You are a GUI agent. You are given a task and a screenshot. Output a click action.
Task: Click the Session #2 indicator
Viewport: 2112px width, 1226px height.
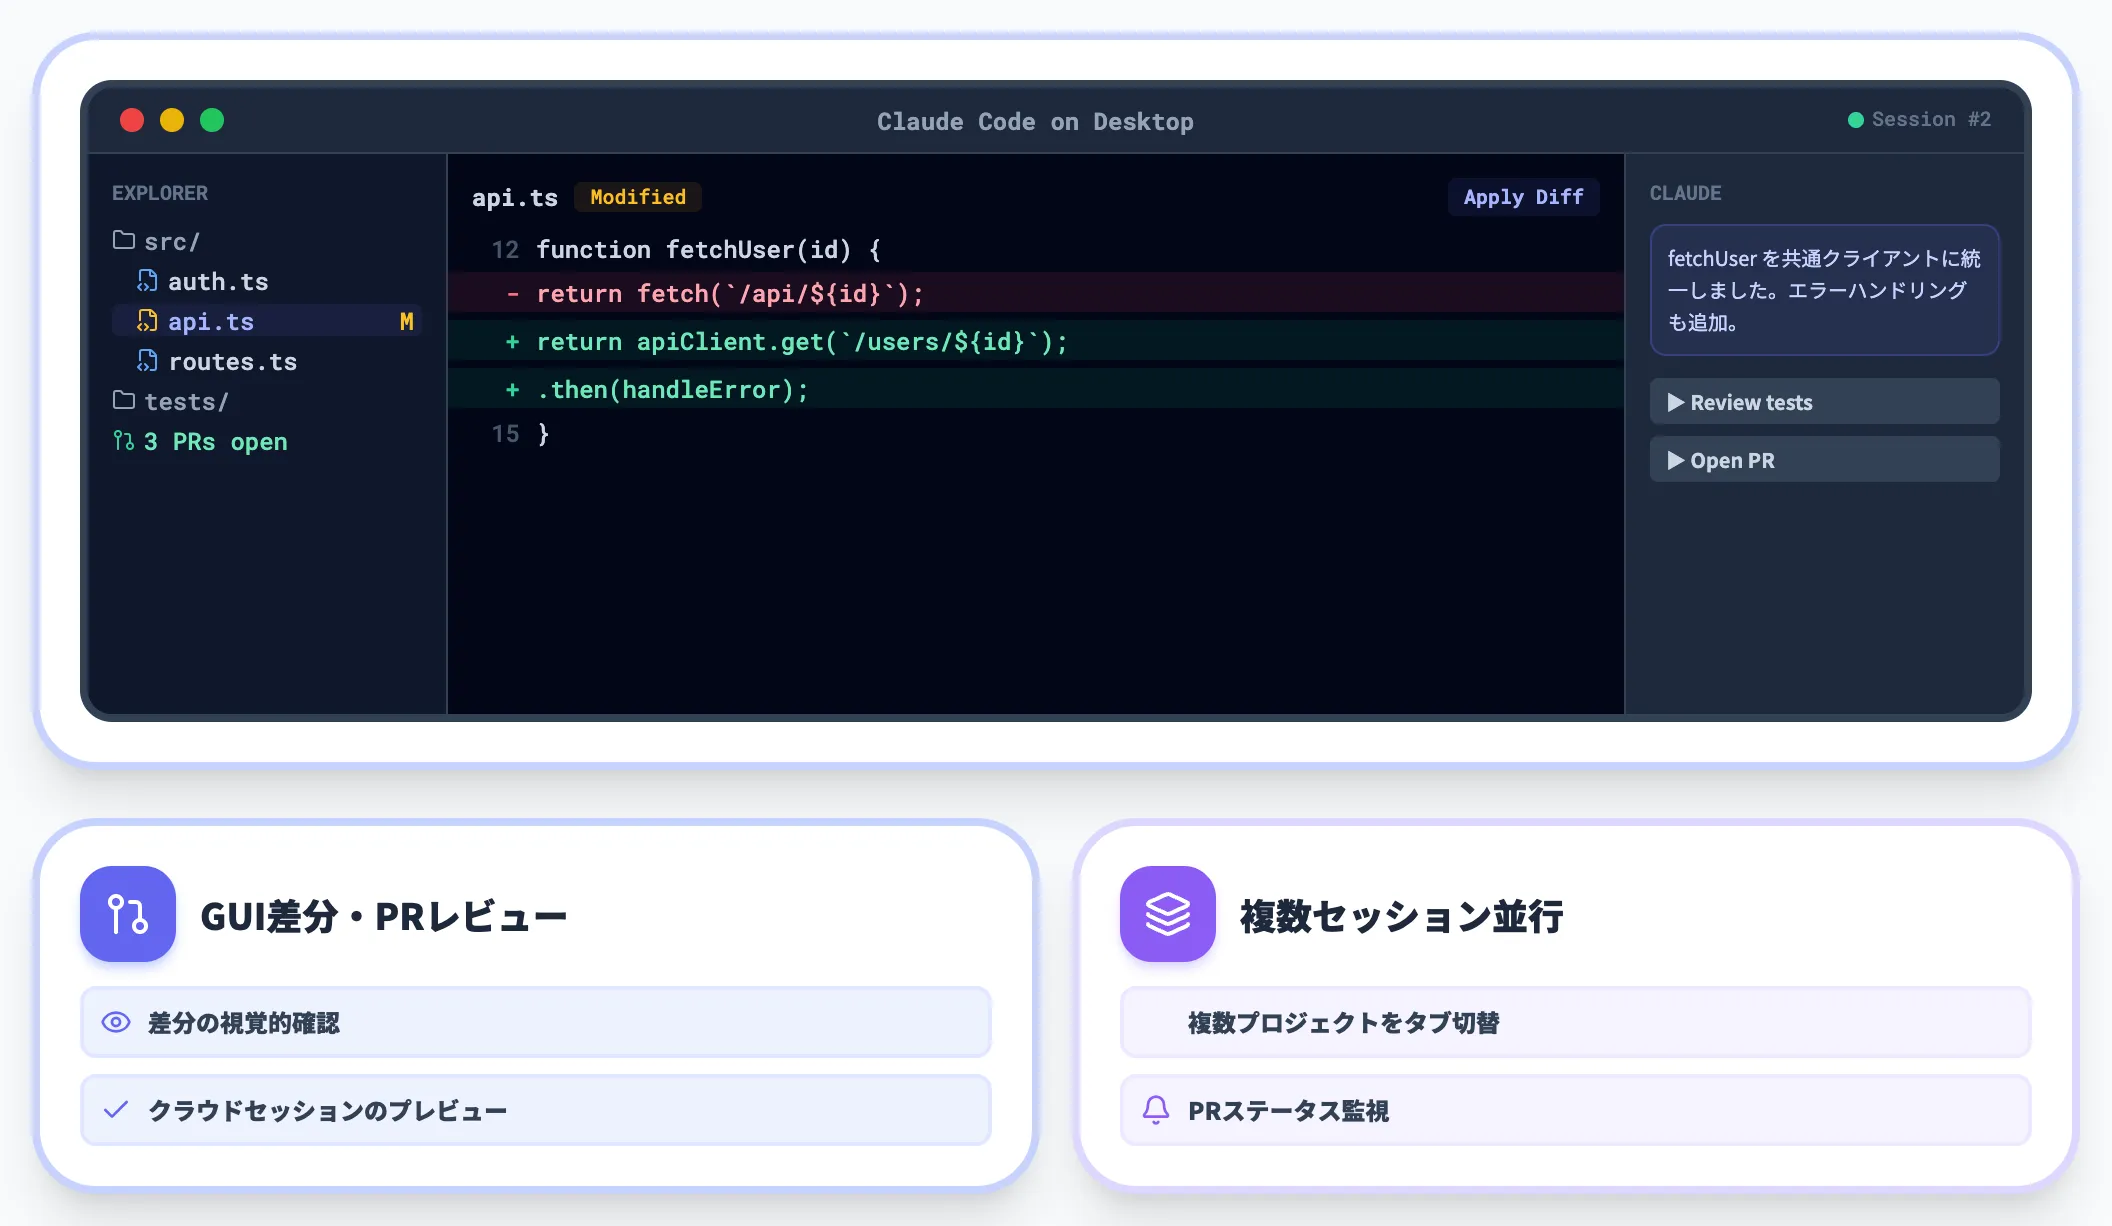coord(1919,120)
